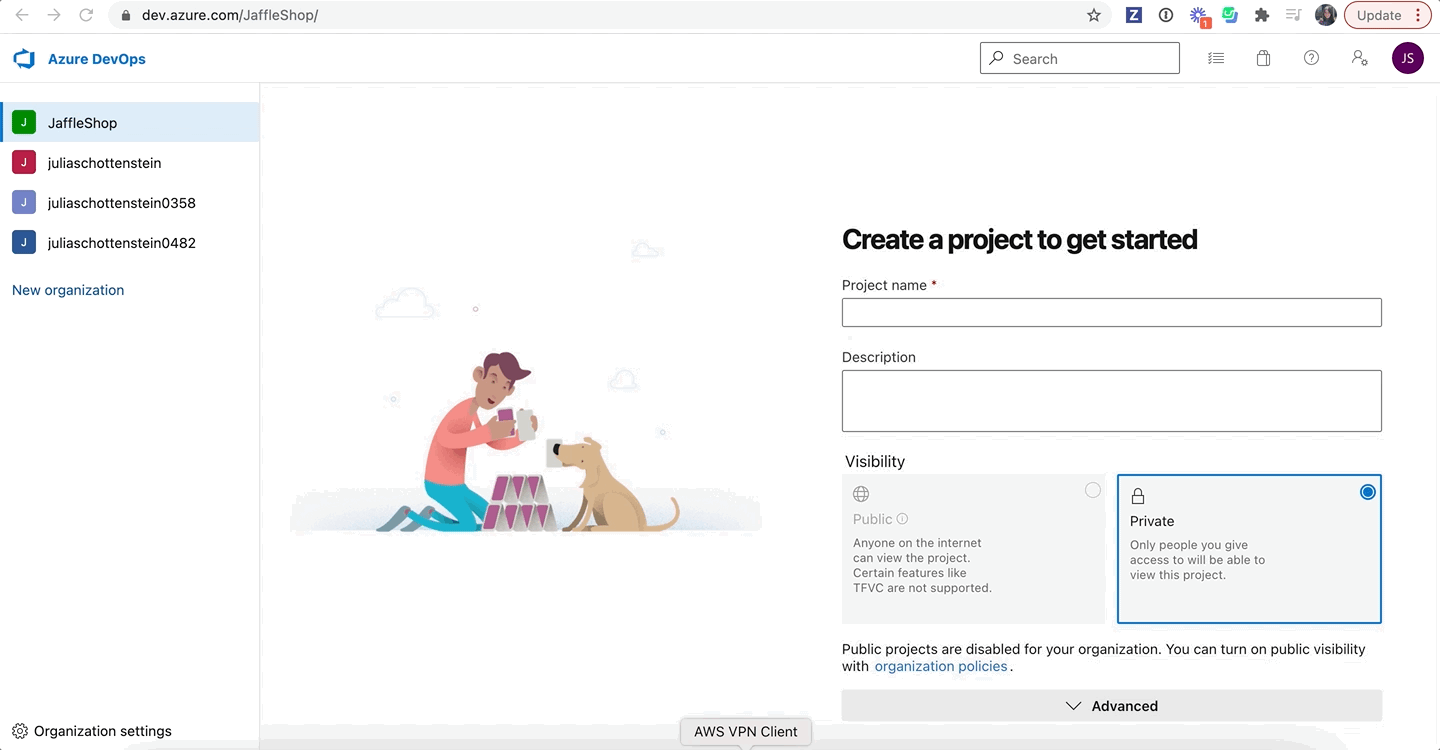1440x750 pixels.
Task: Select the Private visibility option
Action: click(x=1367, y=491)
